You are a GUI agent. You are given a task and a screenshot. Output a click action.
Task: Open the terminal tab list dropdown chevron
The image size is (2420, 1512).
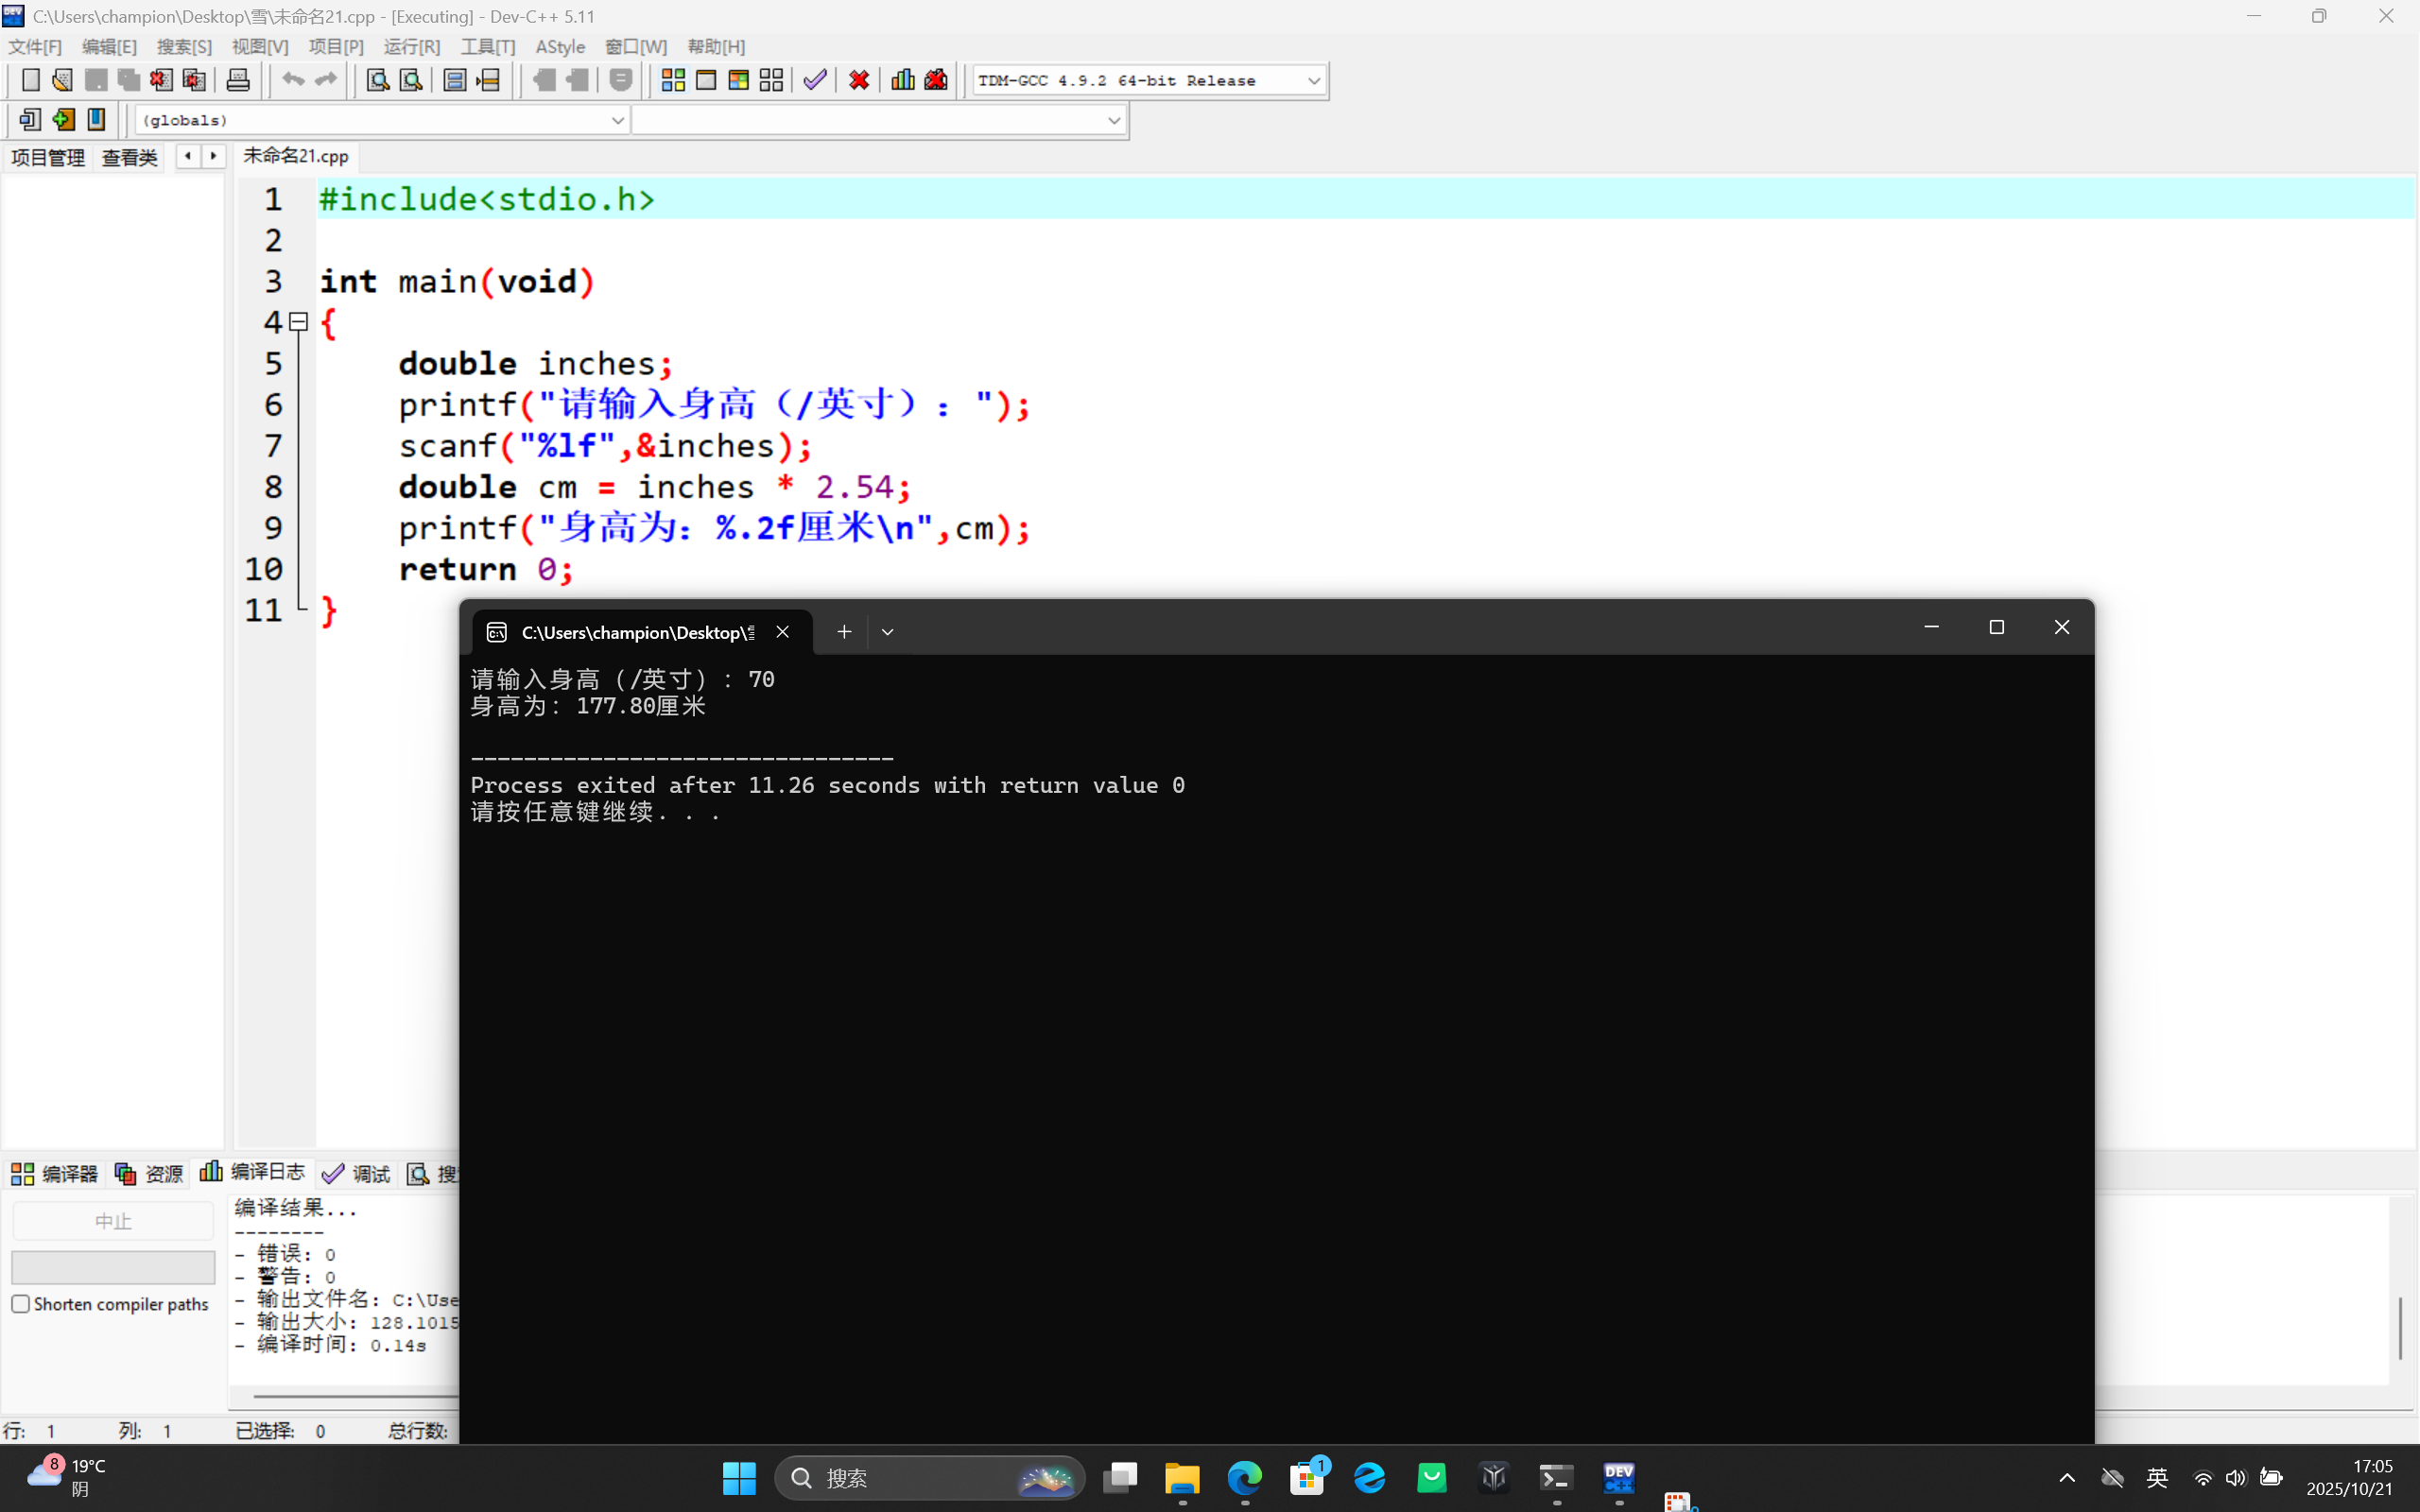(x=887, y=632)
